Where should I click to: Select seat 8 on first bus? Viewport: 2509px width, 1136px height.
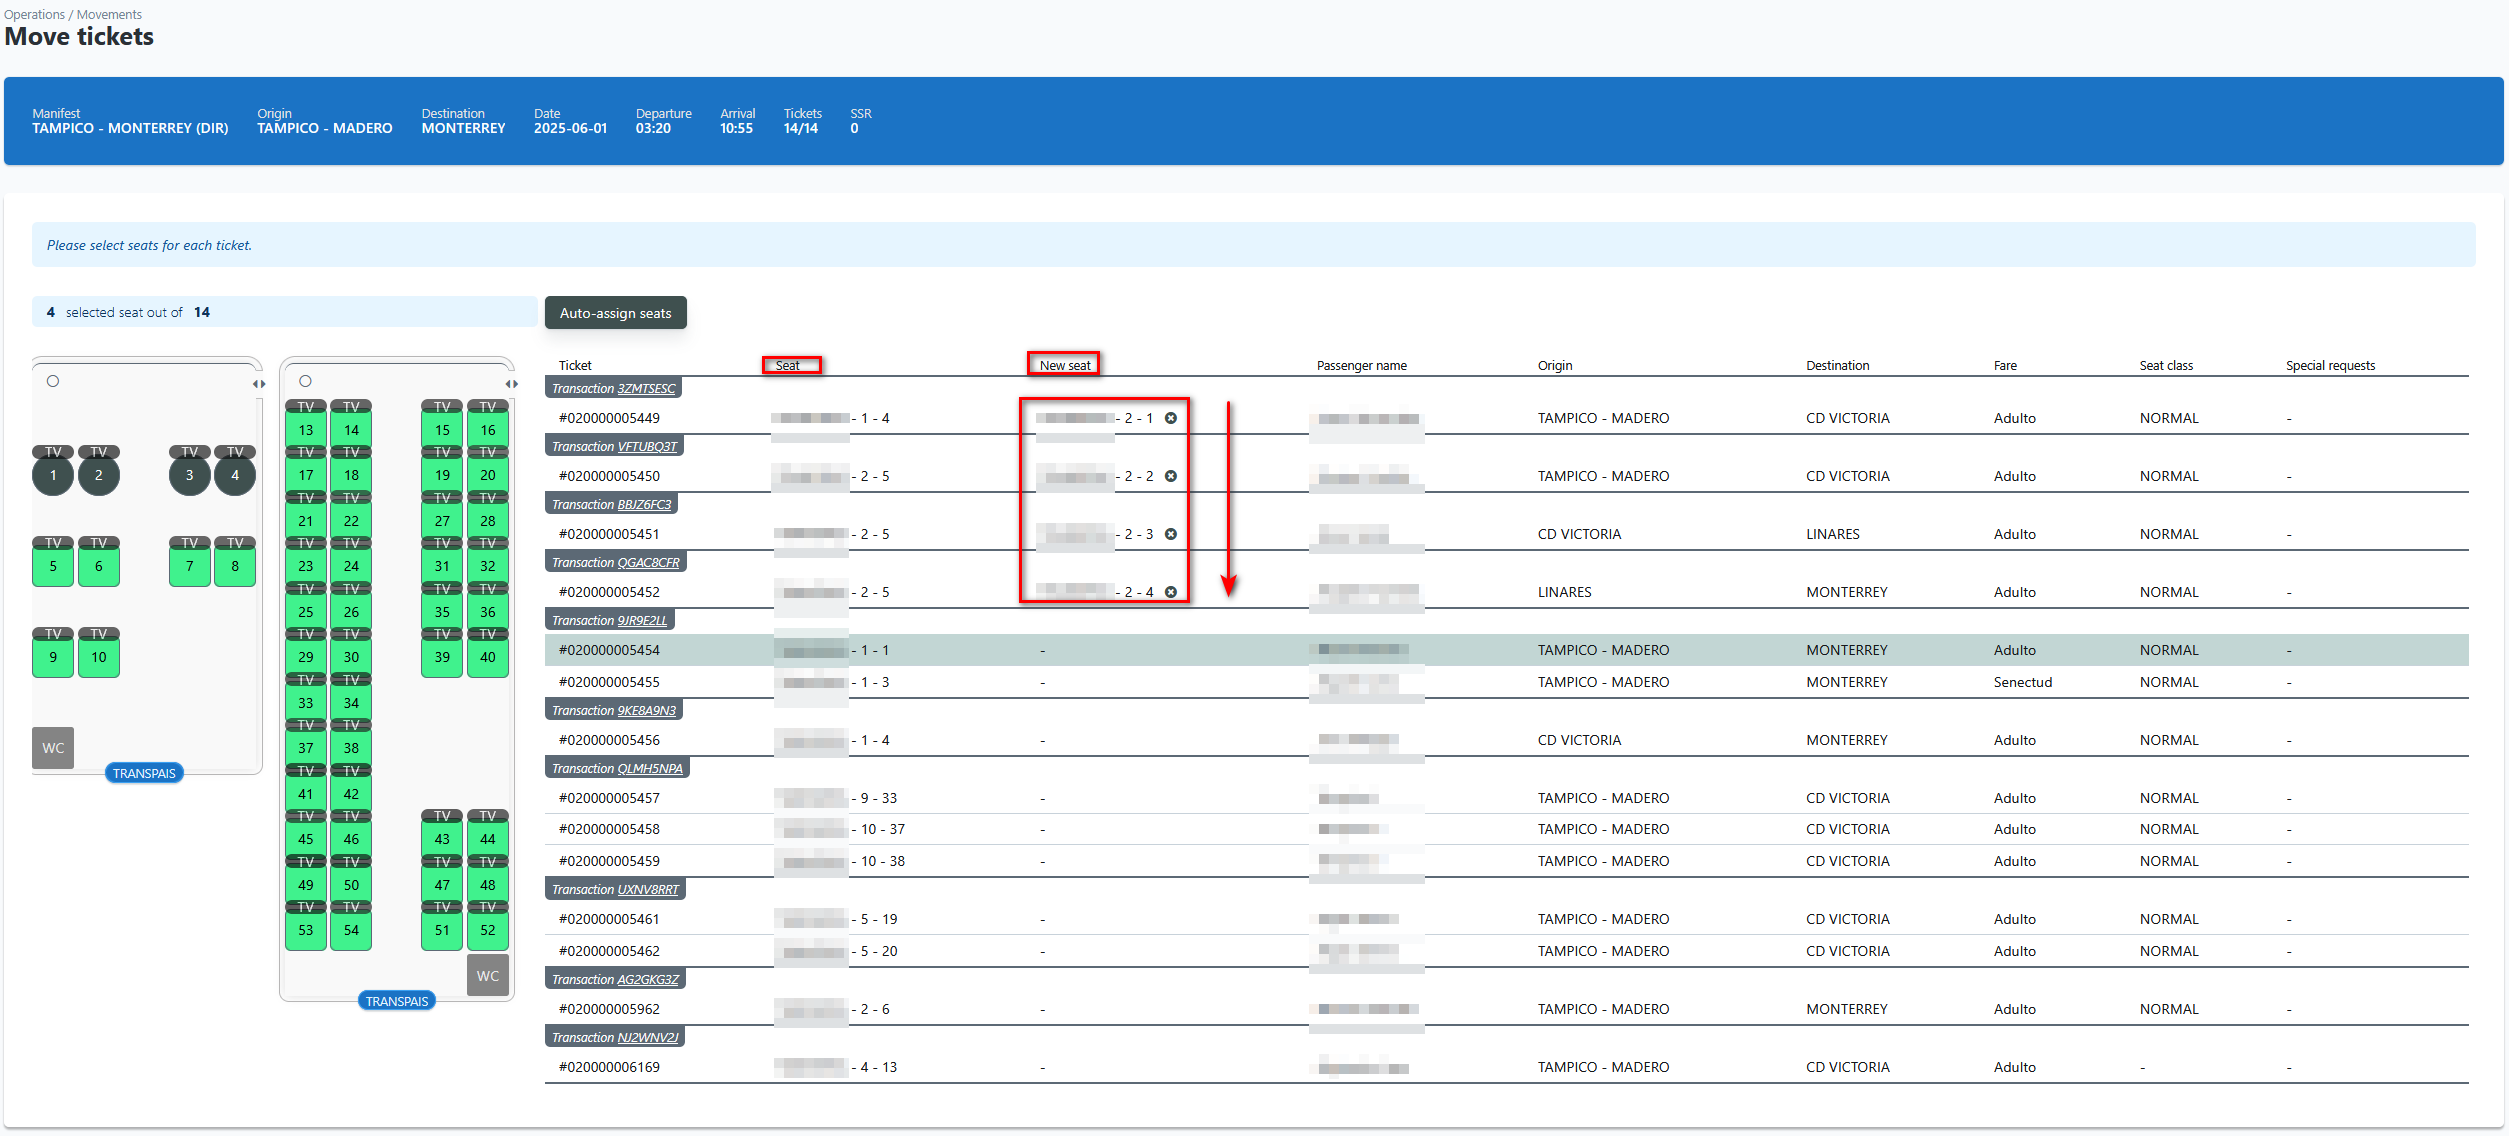[235, 566]
